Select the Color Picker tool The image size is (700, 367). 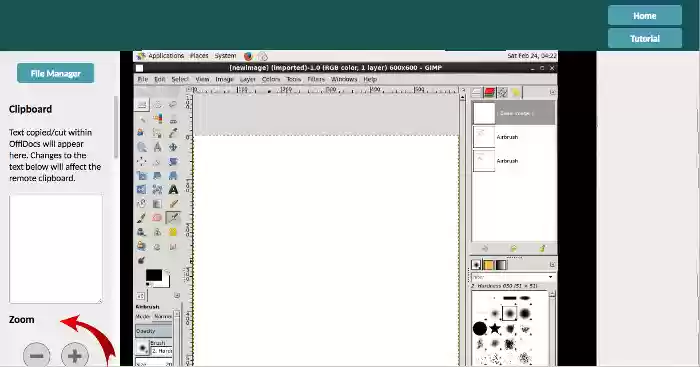click(173, 133)
